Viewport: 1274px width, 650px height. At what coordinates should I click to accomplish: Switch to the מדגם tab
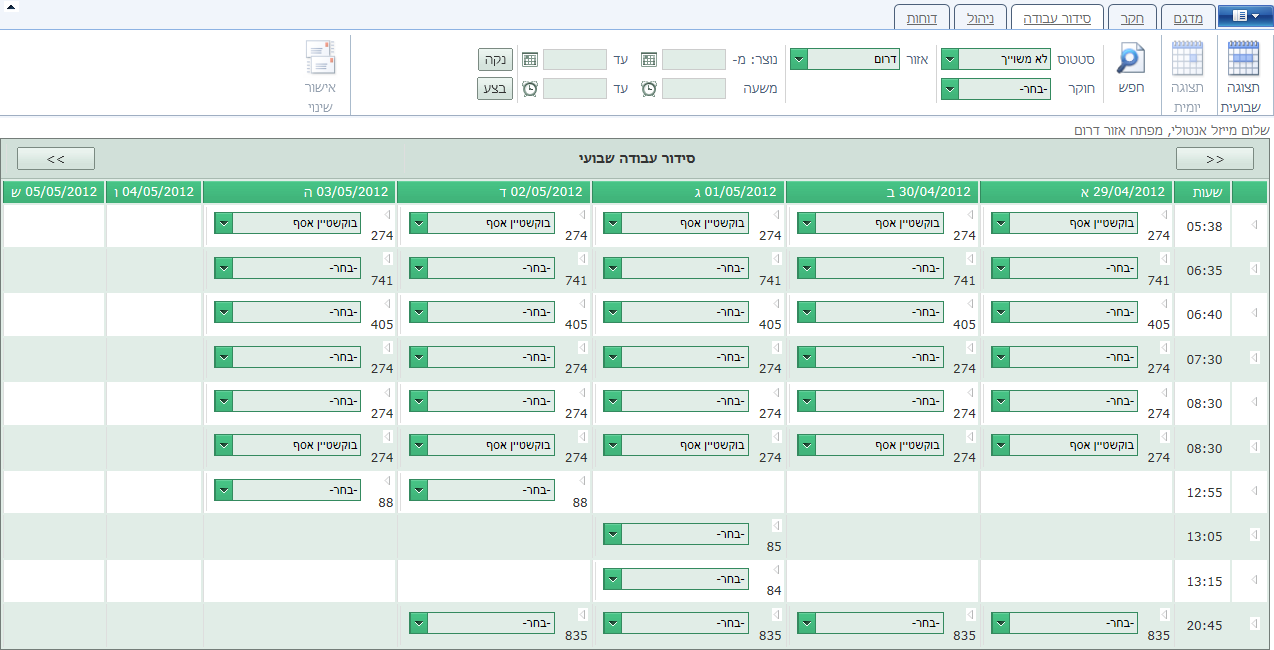click(1189, 18)
